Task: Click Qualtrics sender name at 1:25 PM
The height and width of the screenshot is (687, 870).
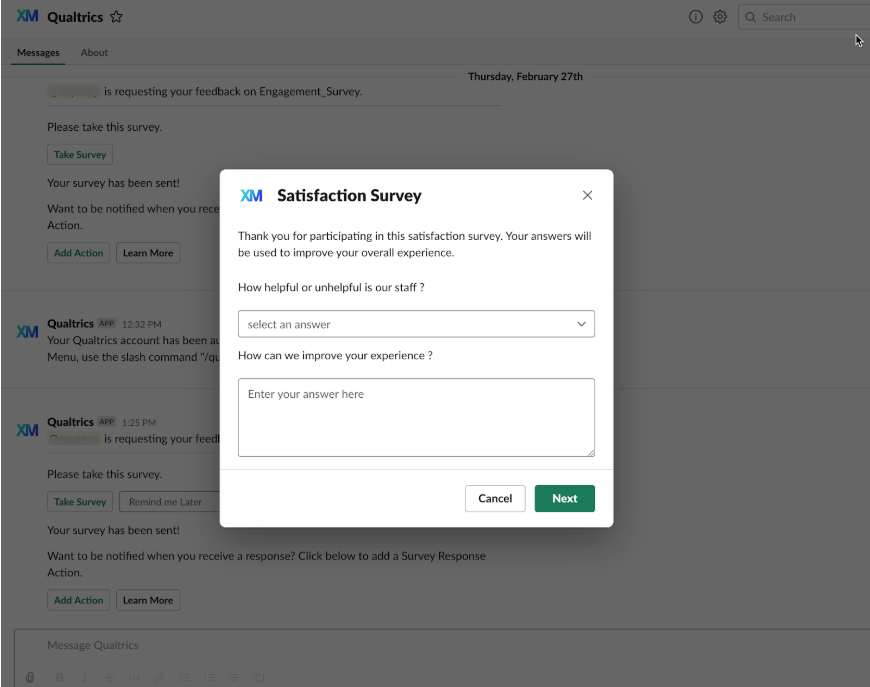Action: 70,422
